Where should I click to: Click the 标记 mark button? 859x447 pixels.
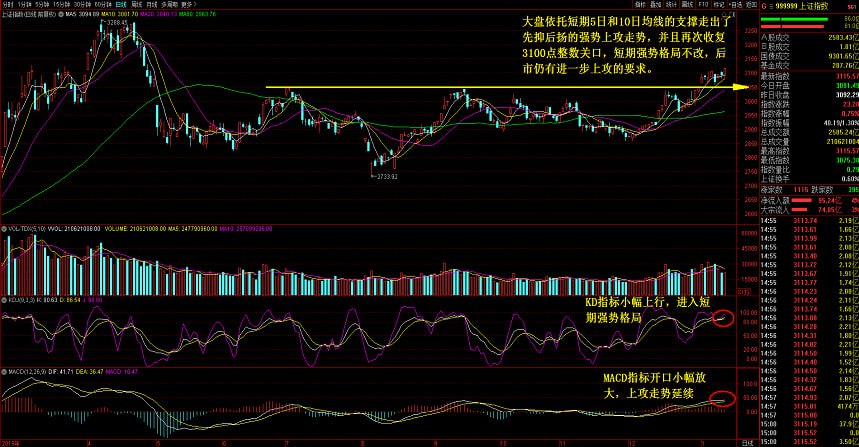(x=719, y=4)
